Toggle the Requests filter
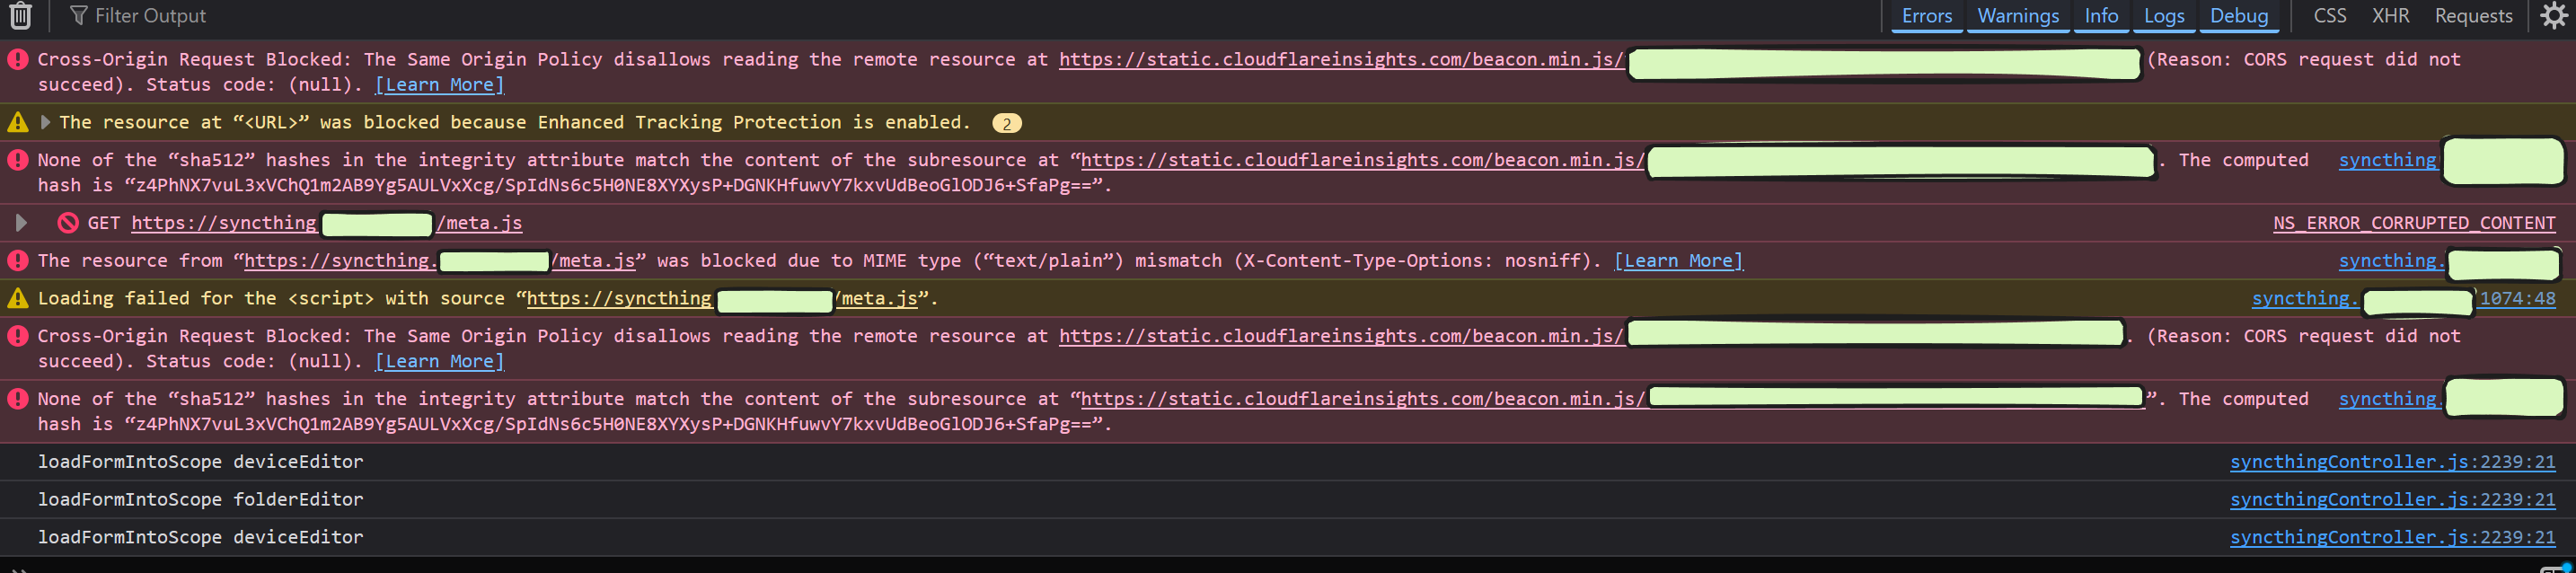This screenshot has height=573, width=2576. pos(2472,16)
